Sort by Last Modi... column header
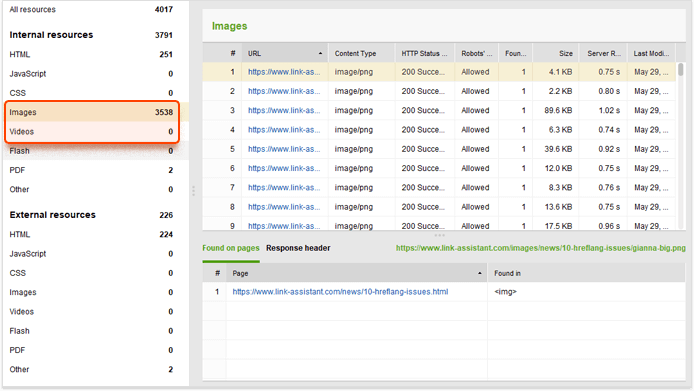This screenshot has width=694, height=391. (651, 54)
